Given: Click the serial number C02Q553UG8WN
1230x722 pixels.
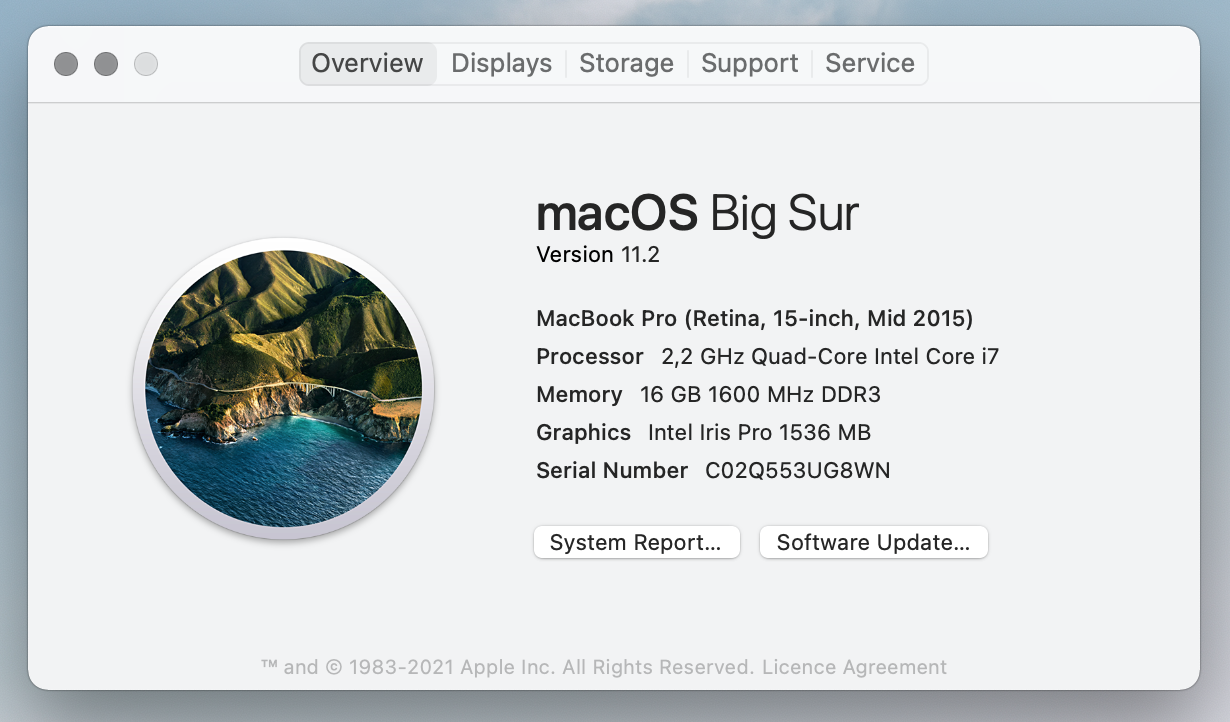Looking at the screenshot, I should (798, 470).
